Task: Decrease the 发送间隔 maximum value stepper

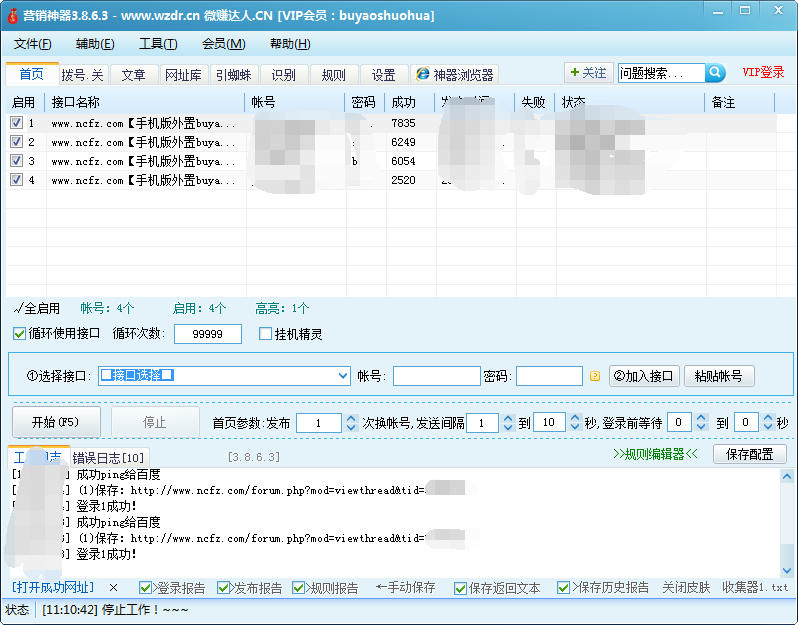Action: [575, 427]
